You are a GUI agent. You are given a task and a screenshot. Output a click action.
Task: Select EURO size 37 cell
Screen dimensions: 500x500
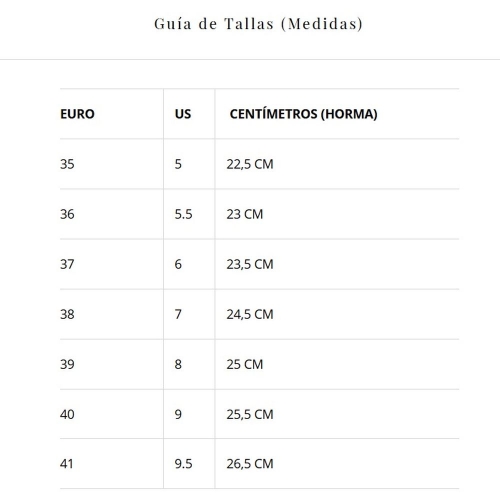[x=67, y=264]
